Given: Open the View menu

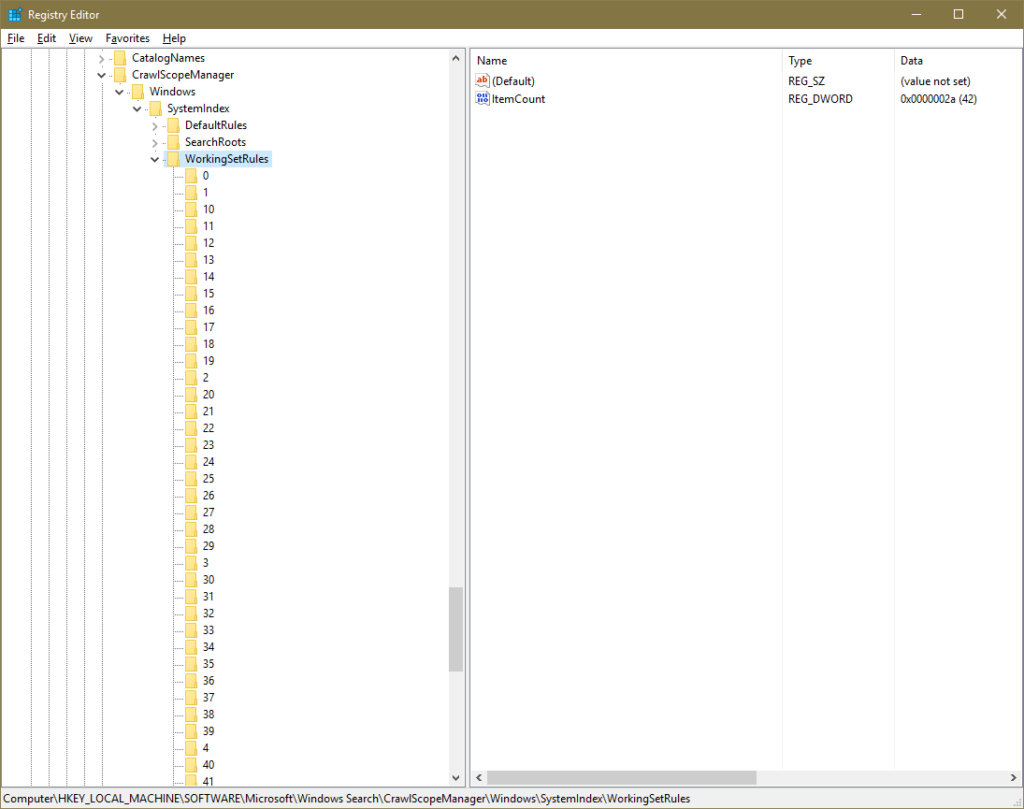Looking at the screenshot, I should (x=80, y=38).
